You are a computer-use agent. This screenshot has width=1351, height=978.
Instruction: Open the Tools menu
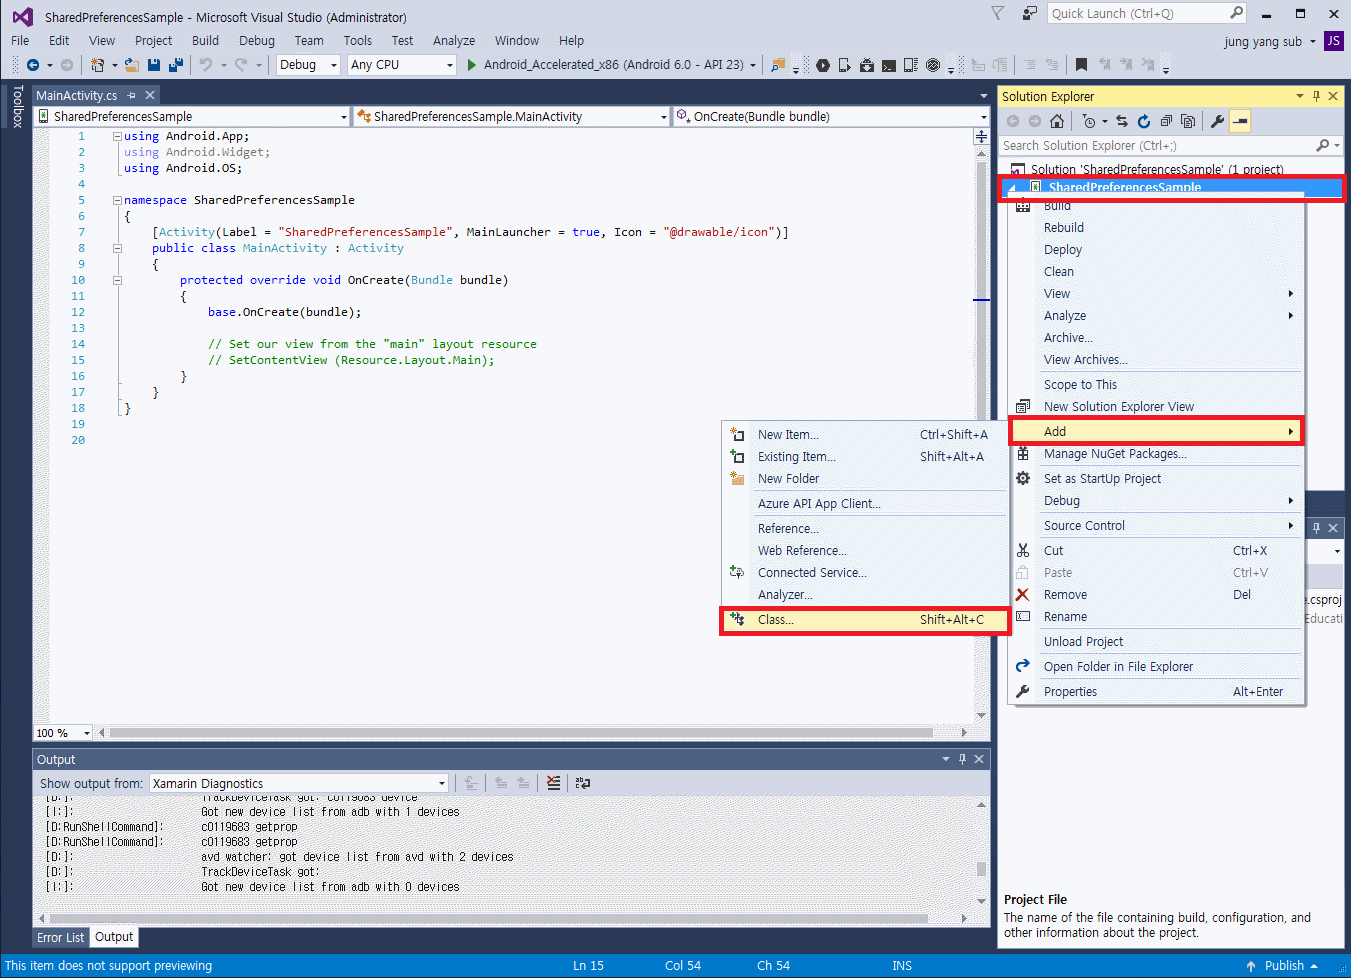[357, 41]
